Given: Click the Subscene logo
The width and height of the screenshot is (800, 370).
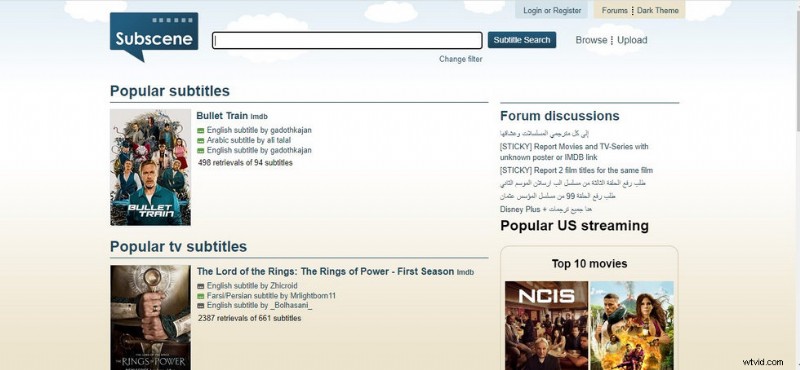Looking at the screenshot, I should pos(154,37).
